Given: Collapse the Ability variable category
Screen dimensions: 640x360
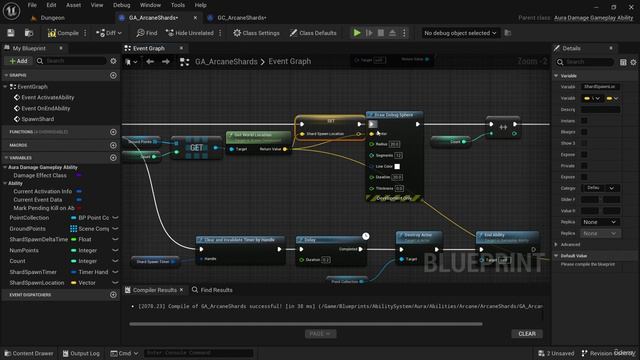Looking at the screenshot, I should 5,184.
